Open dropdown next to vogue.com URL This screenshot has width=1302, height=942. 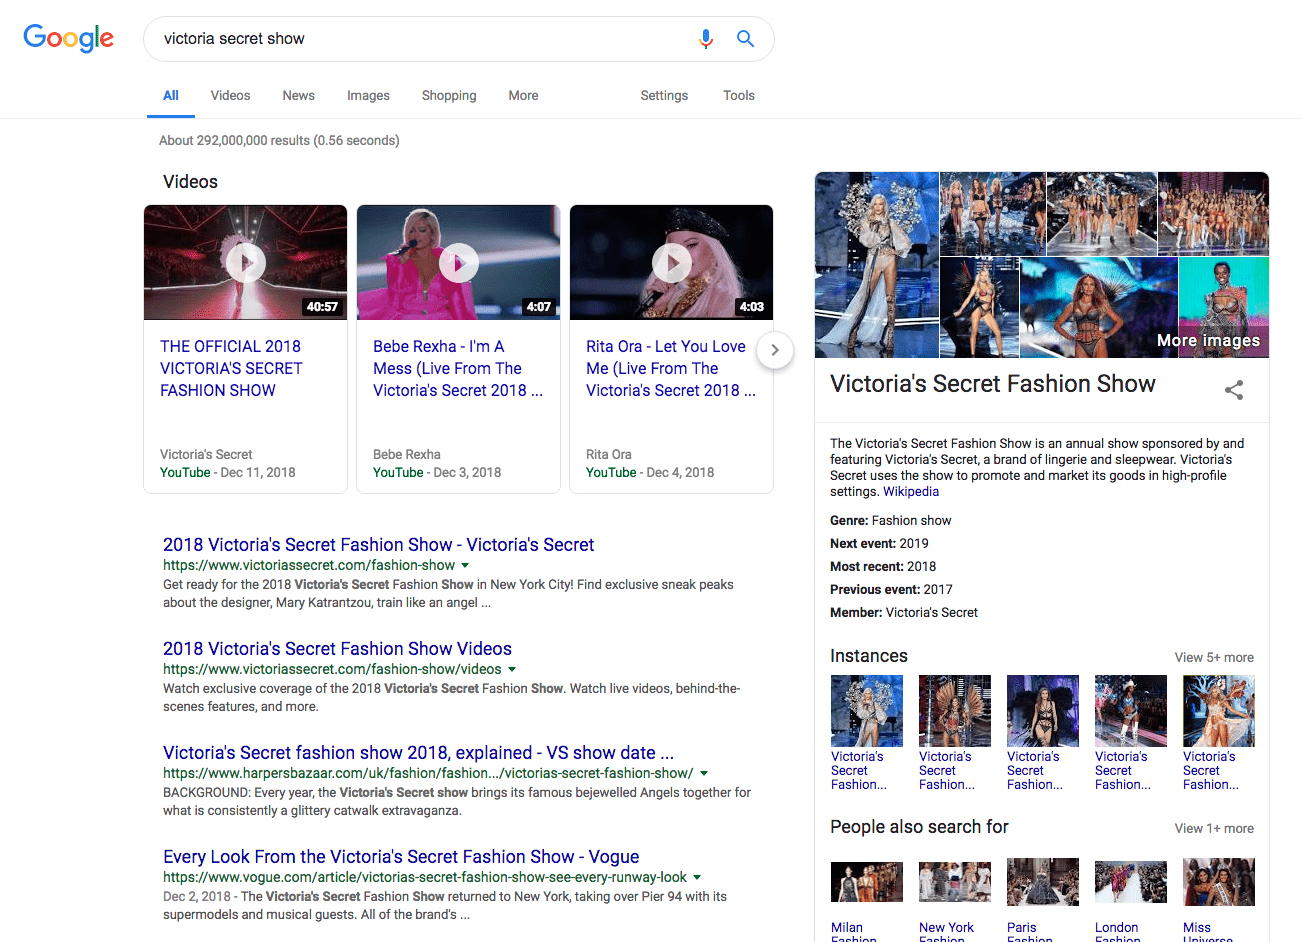pyautogui.click(x=697, y=878)
